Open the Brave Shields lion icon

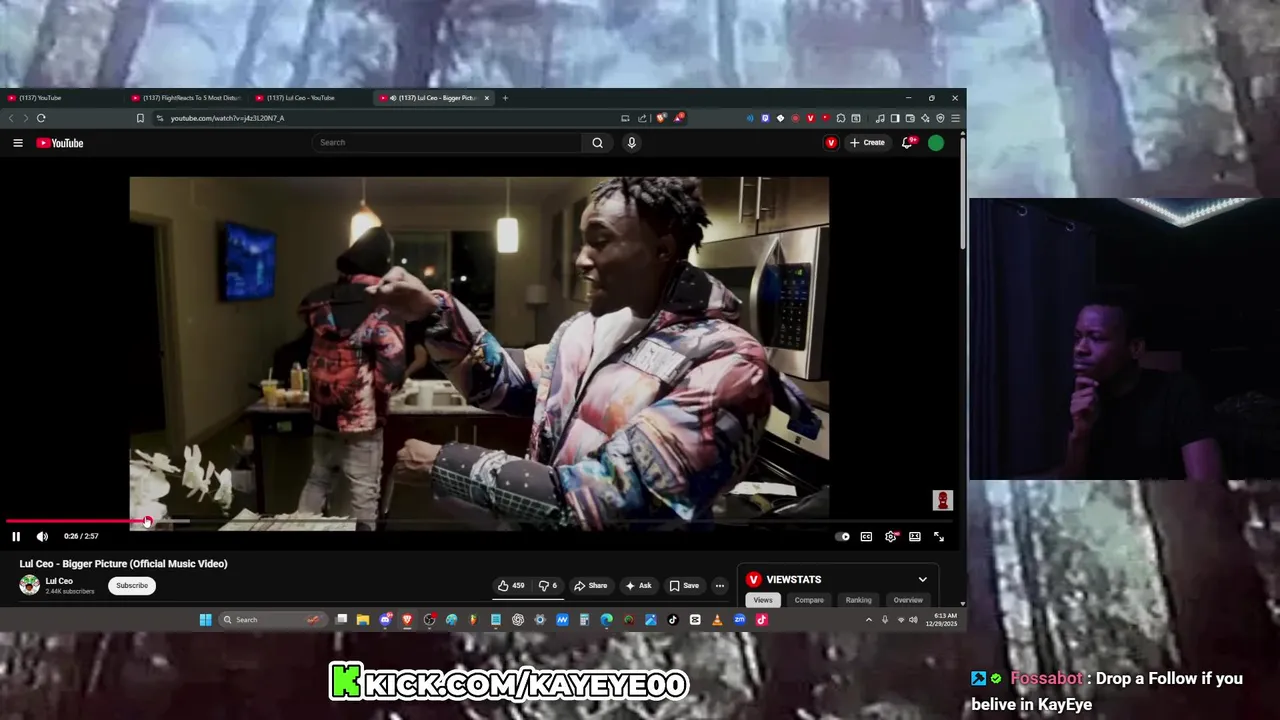click(x=662, y=118)
